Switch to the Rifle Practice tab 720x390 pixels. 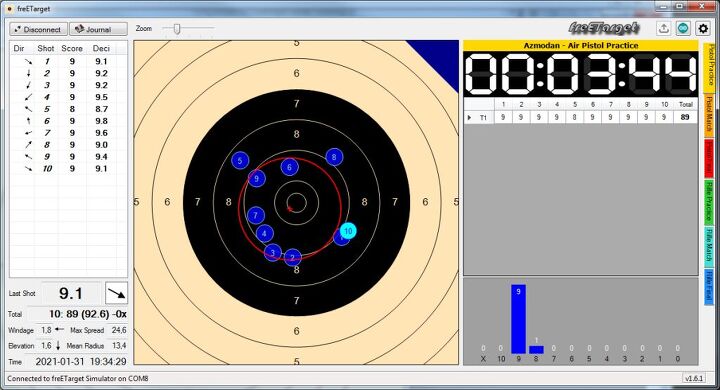[x=709, y=202]
